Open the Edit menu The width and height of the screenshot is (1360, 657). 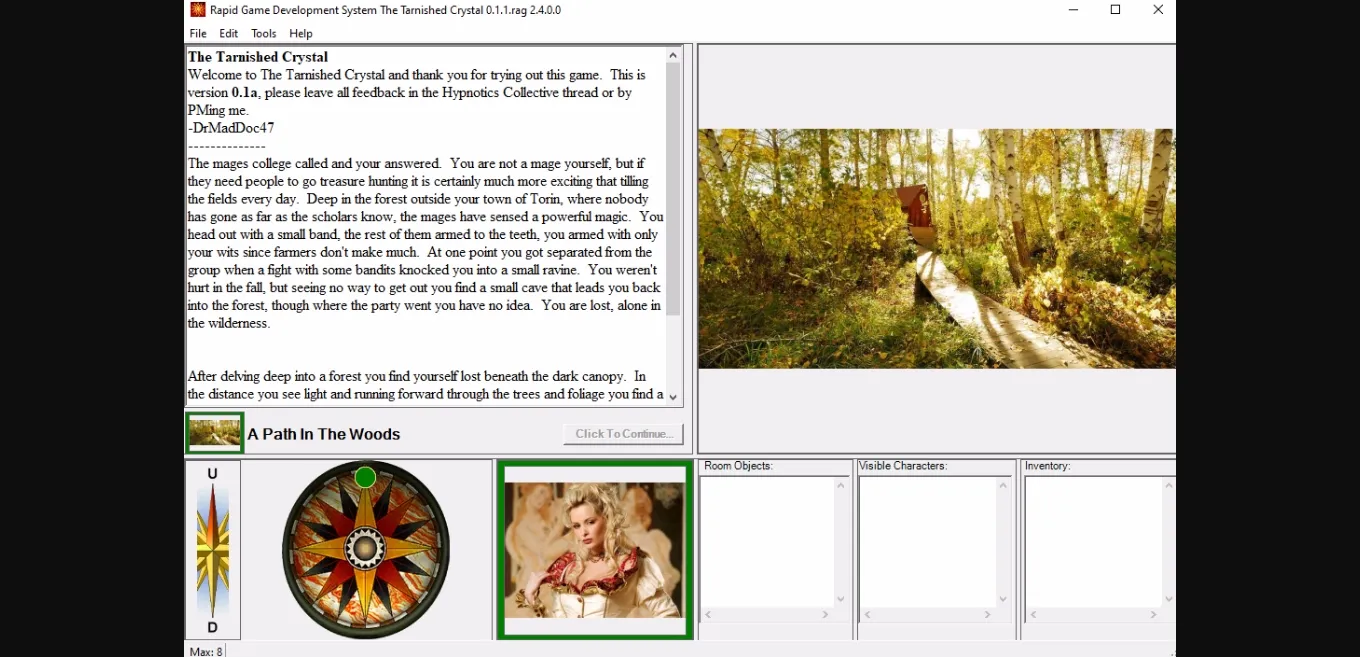pyautogui.click(x=229, y=33)
